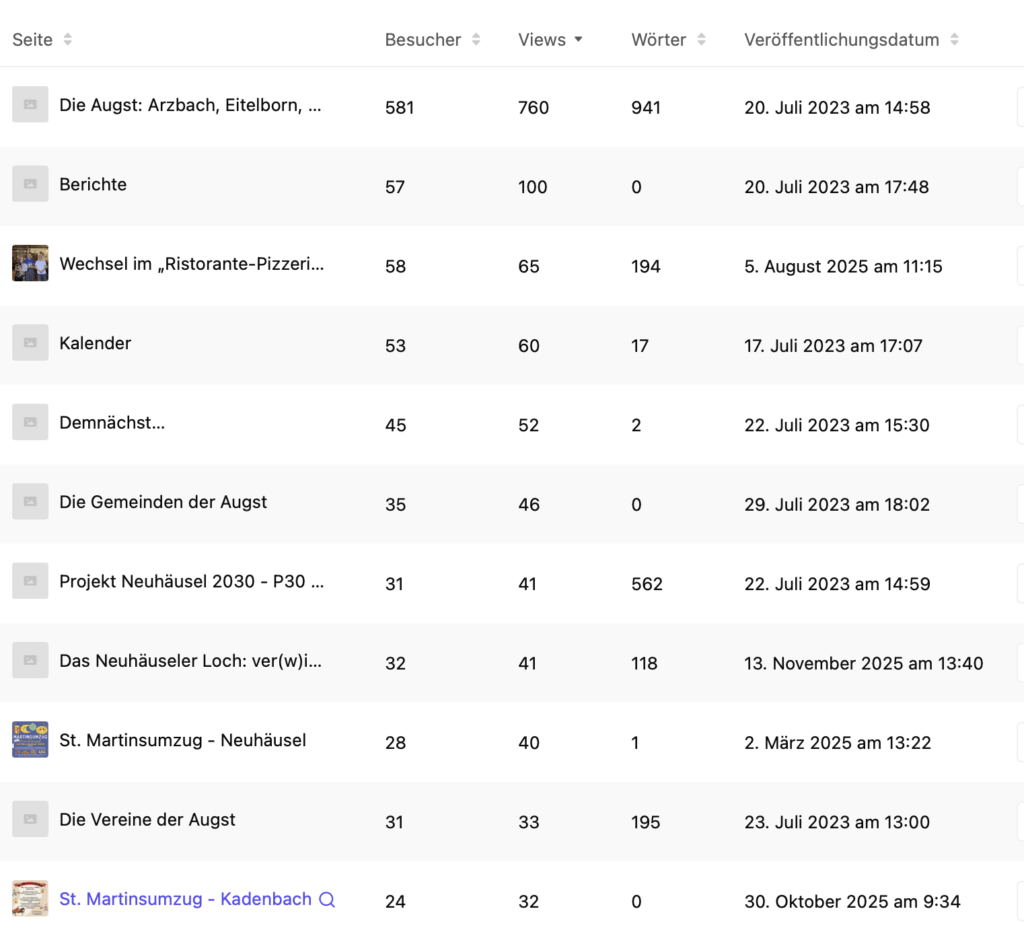The image size is (1024, 938).
Task: Click thumbnail of St. Martinsumzug - Kadenbach
Action: (x=30, y=899)
